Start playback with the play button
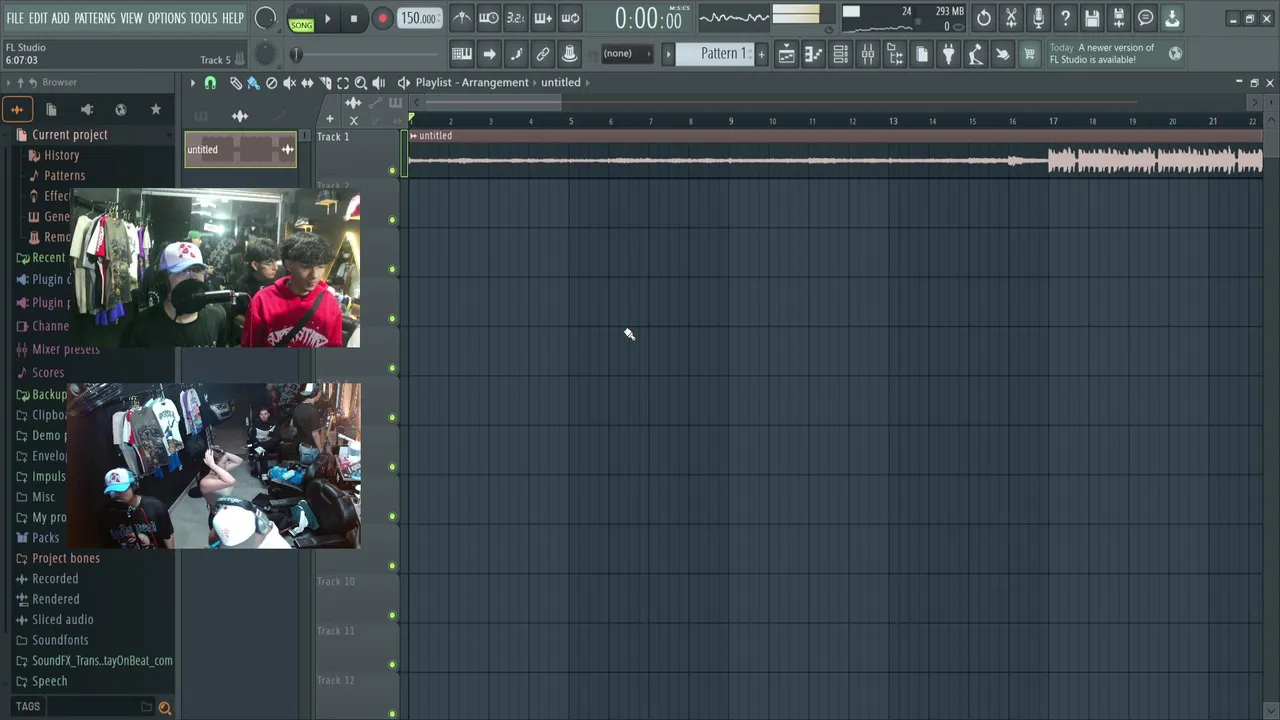This screenshot has width=1280, height=720. pos(327,19)
